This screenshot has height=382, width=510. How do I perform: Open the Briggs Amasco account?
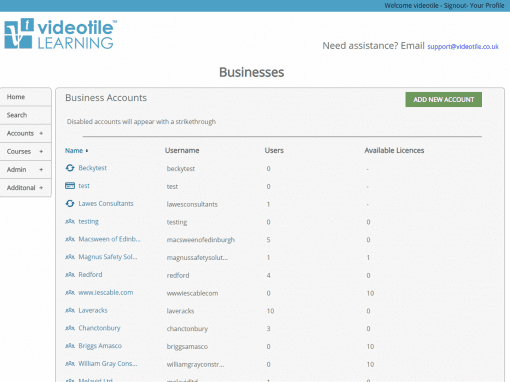(100, 346)
